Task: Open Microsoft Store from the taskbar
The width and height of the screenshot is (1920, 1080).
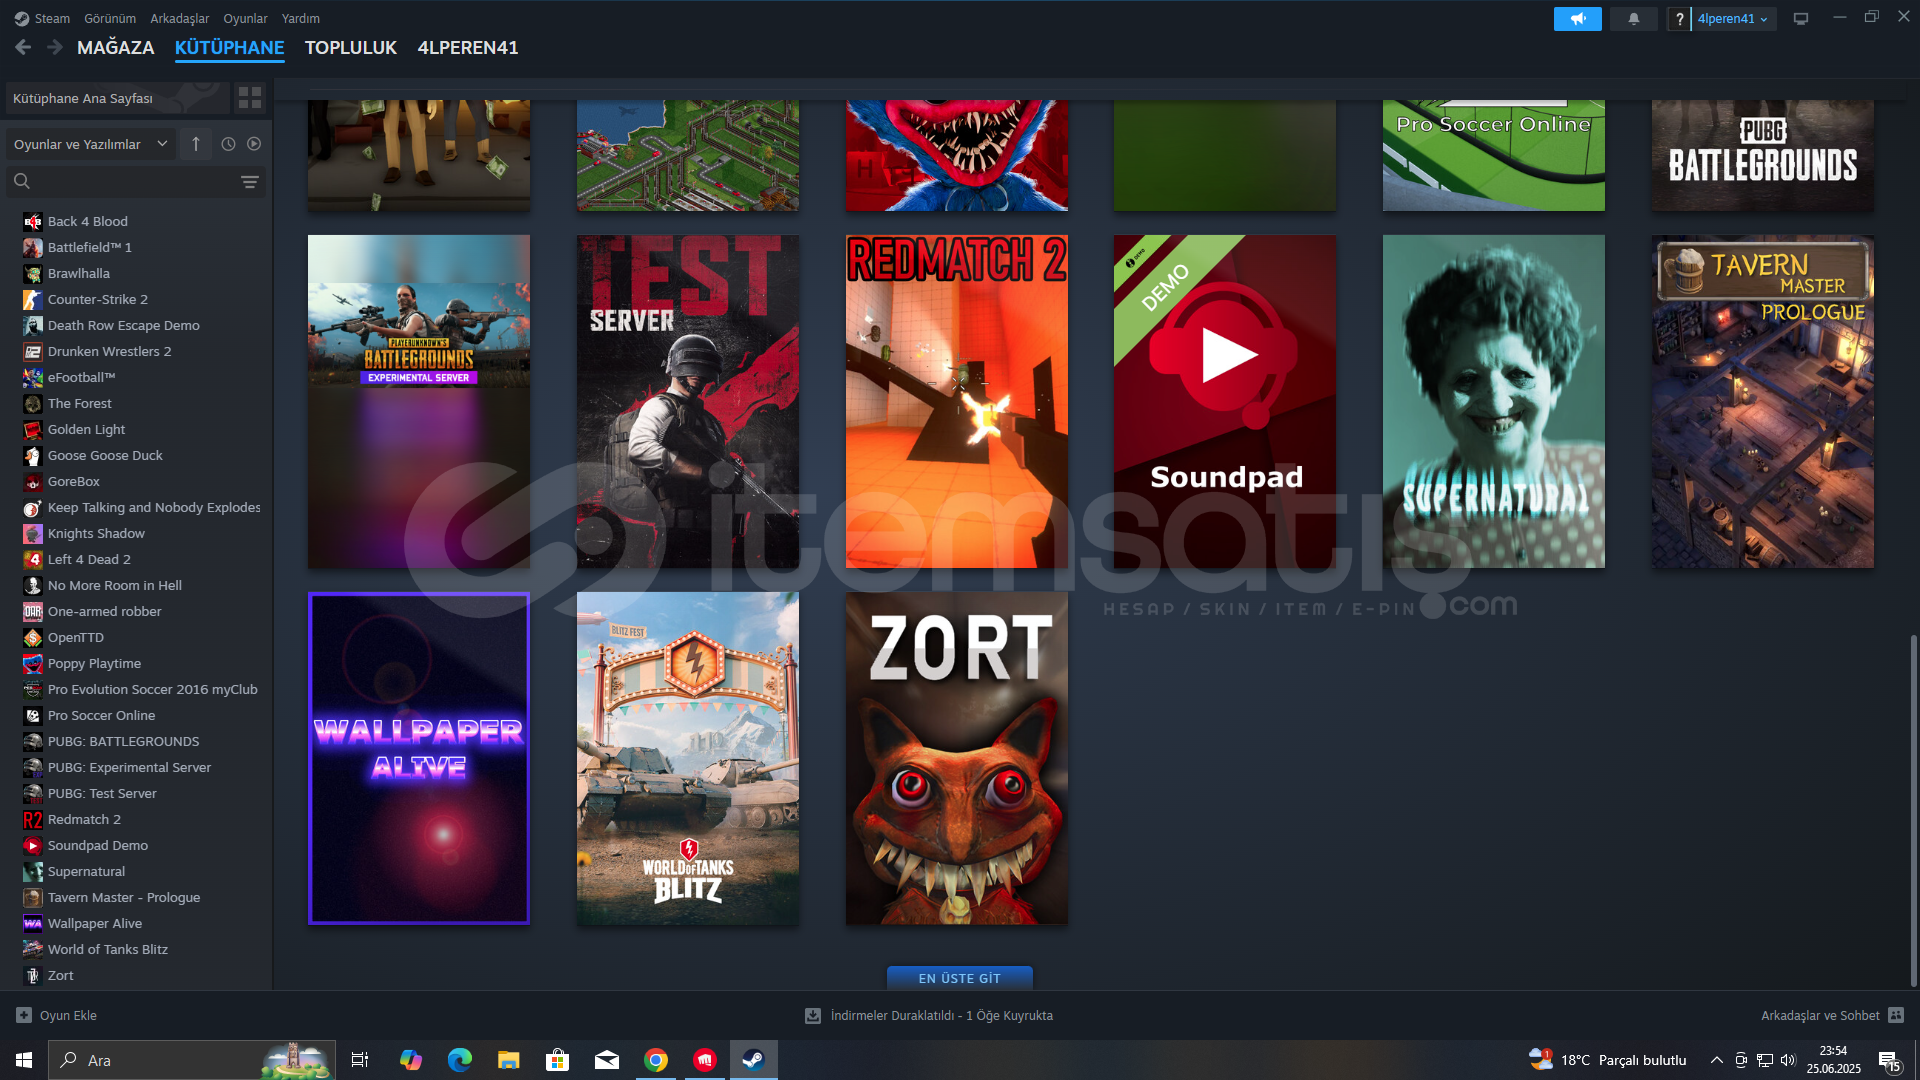Action: [558, 1060]
